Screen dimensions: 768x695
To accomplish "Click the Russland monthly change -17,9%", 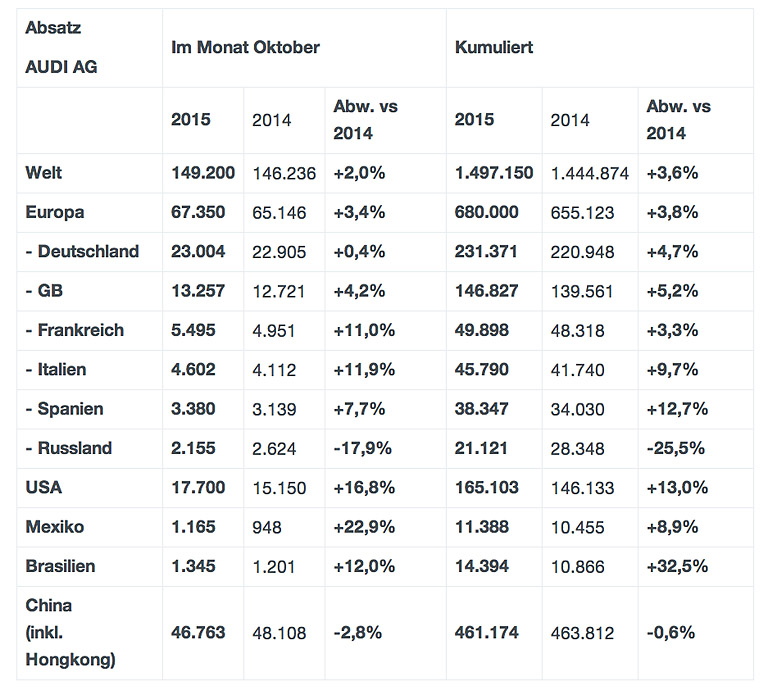I will (365, 448).
